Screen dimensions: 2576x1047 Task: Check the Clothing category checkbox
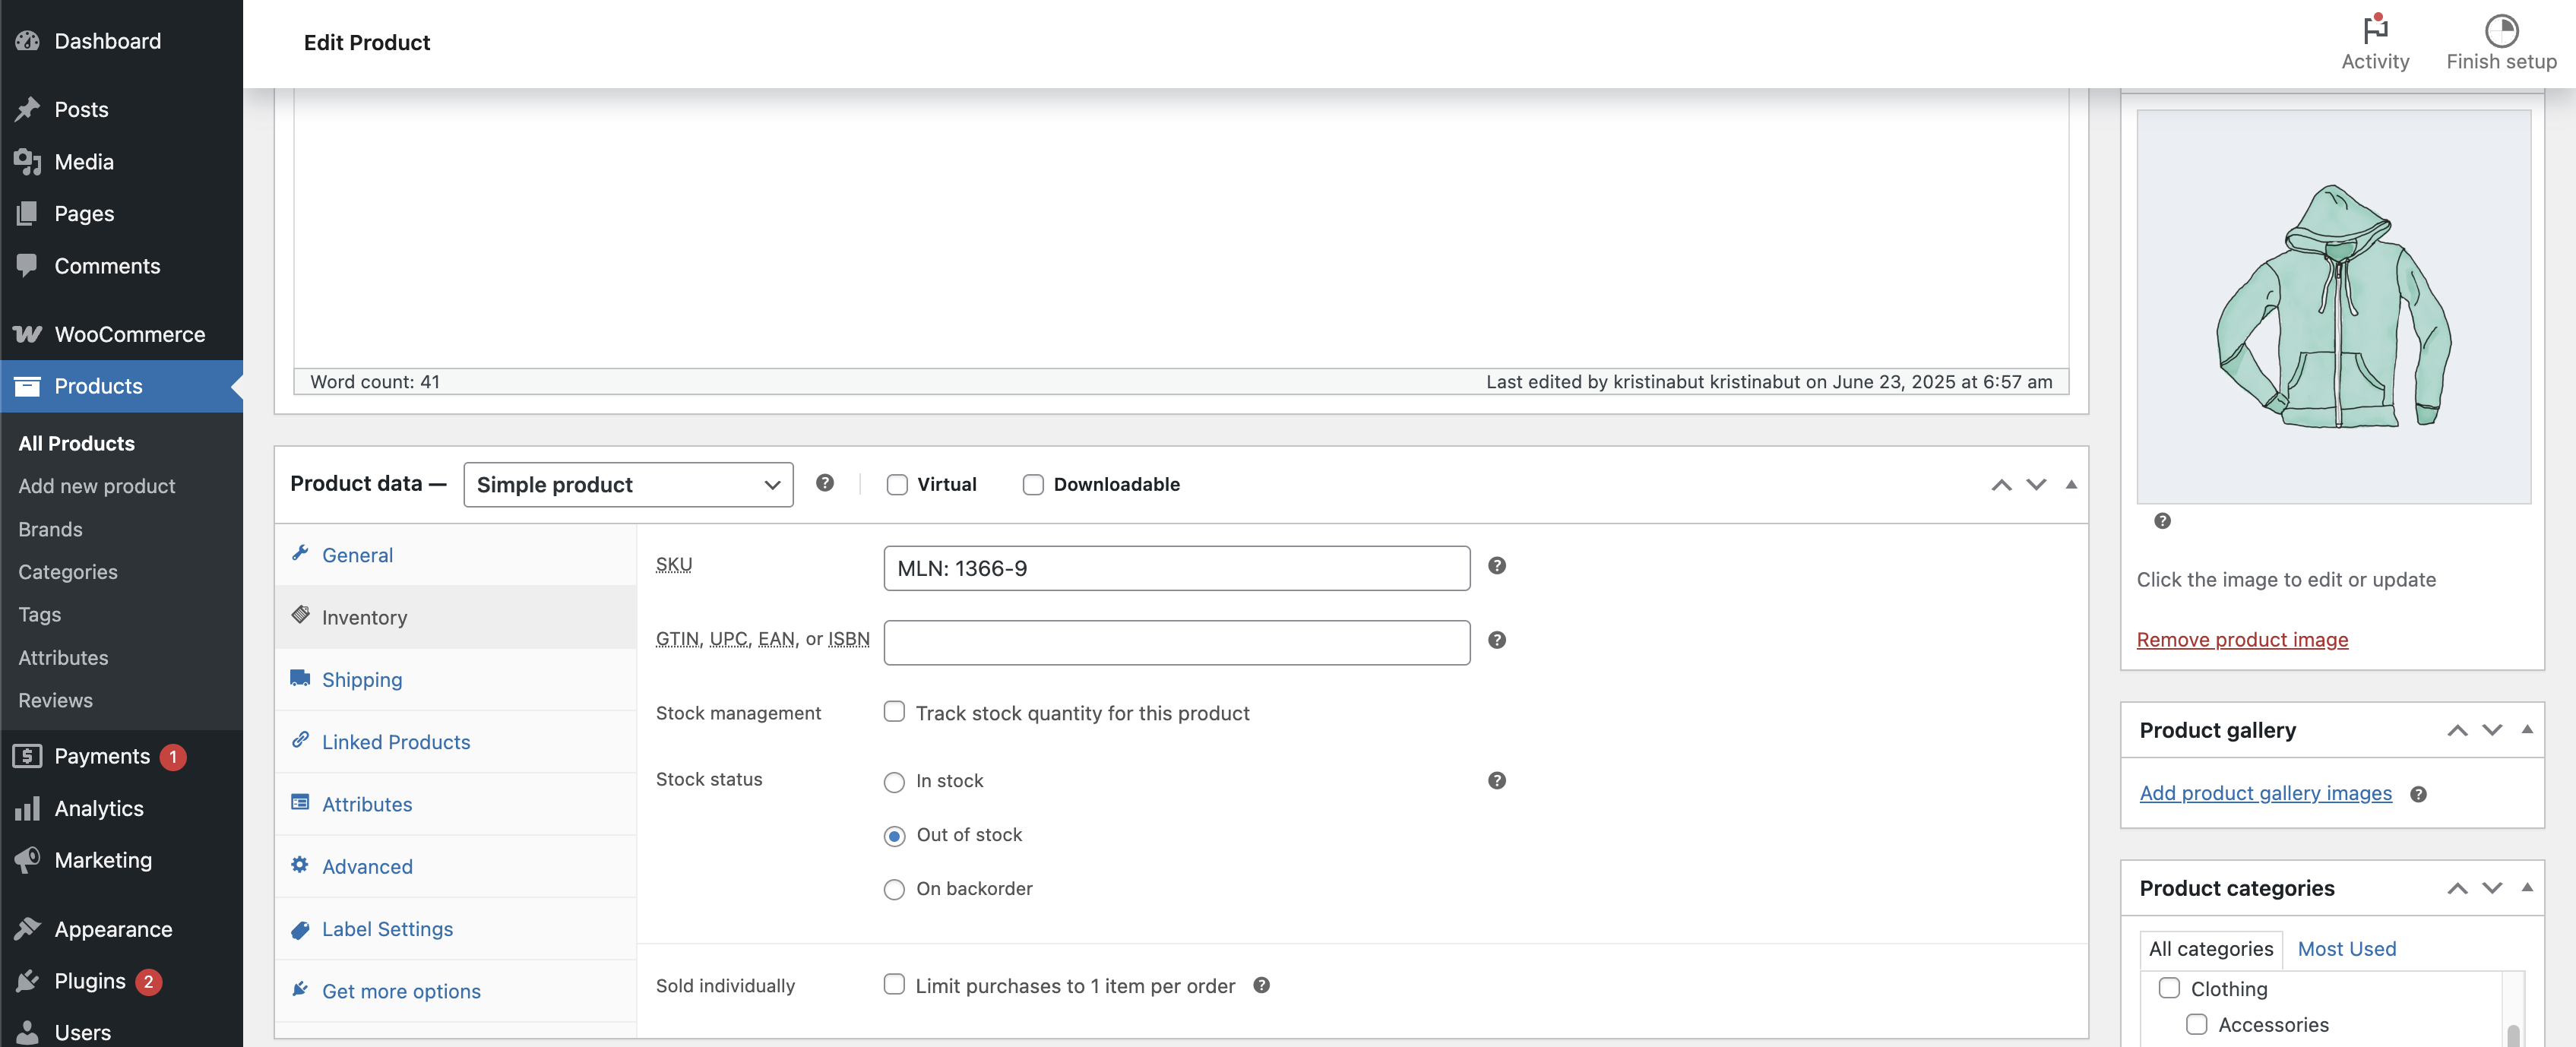click(x=2169, y=988)
